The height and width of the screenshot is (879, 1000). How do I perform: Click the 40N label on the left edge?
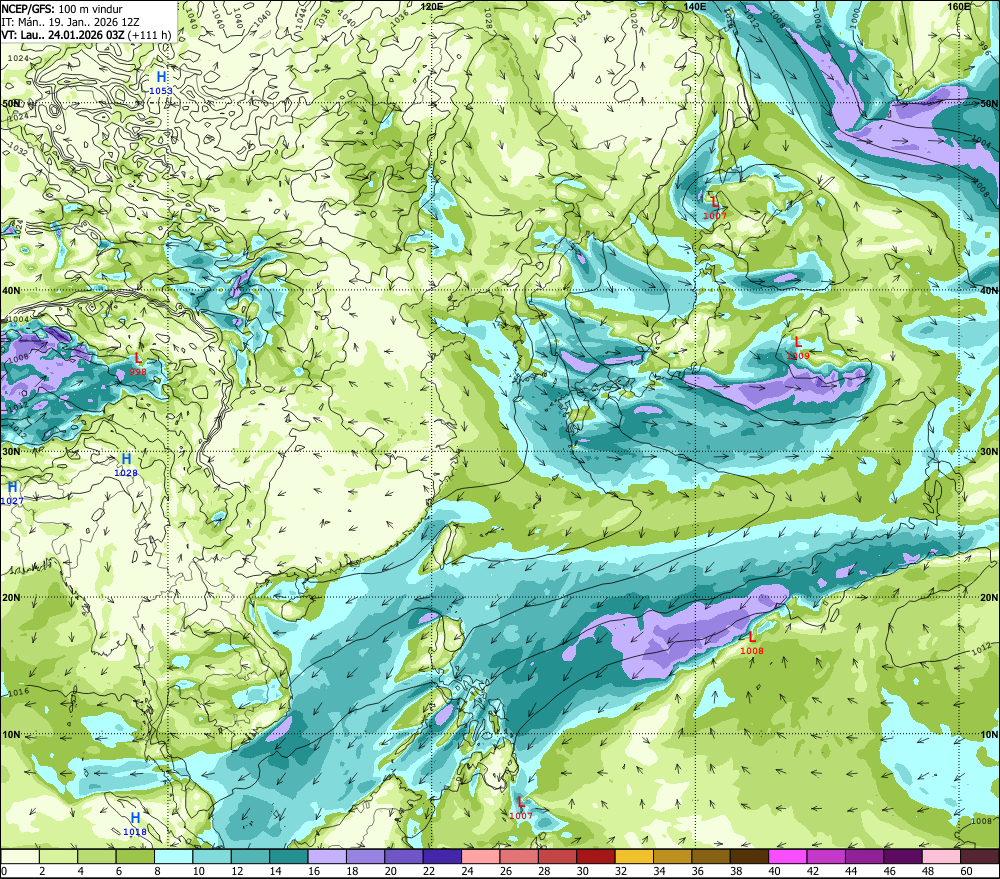point(11,290)
